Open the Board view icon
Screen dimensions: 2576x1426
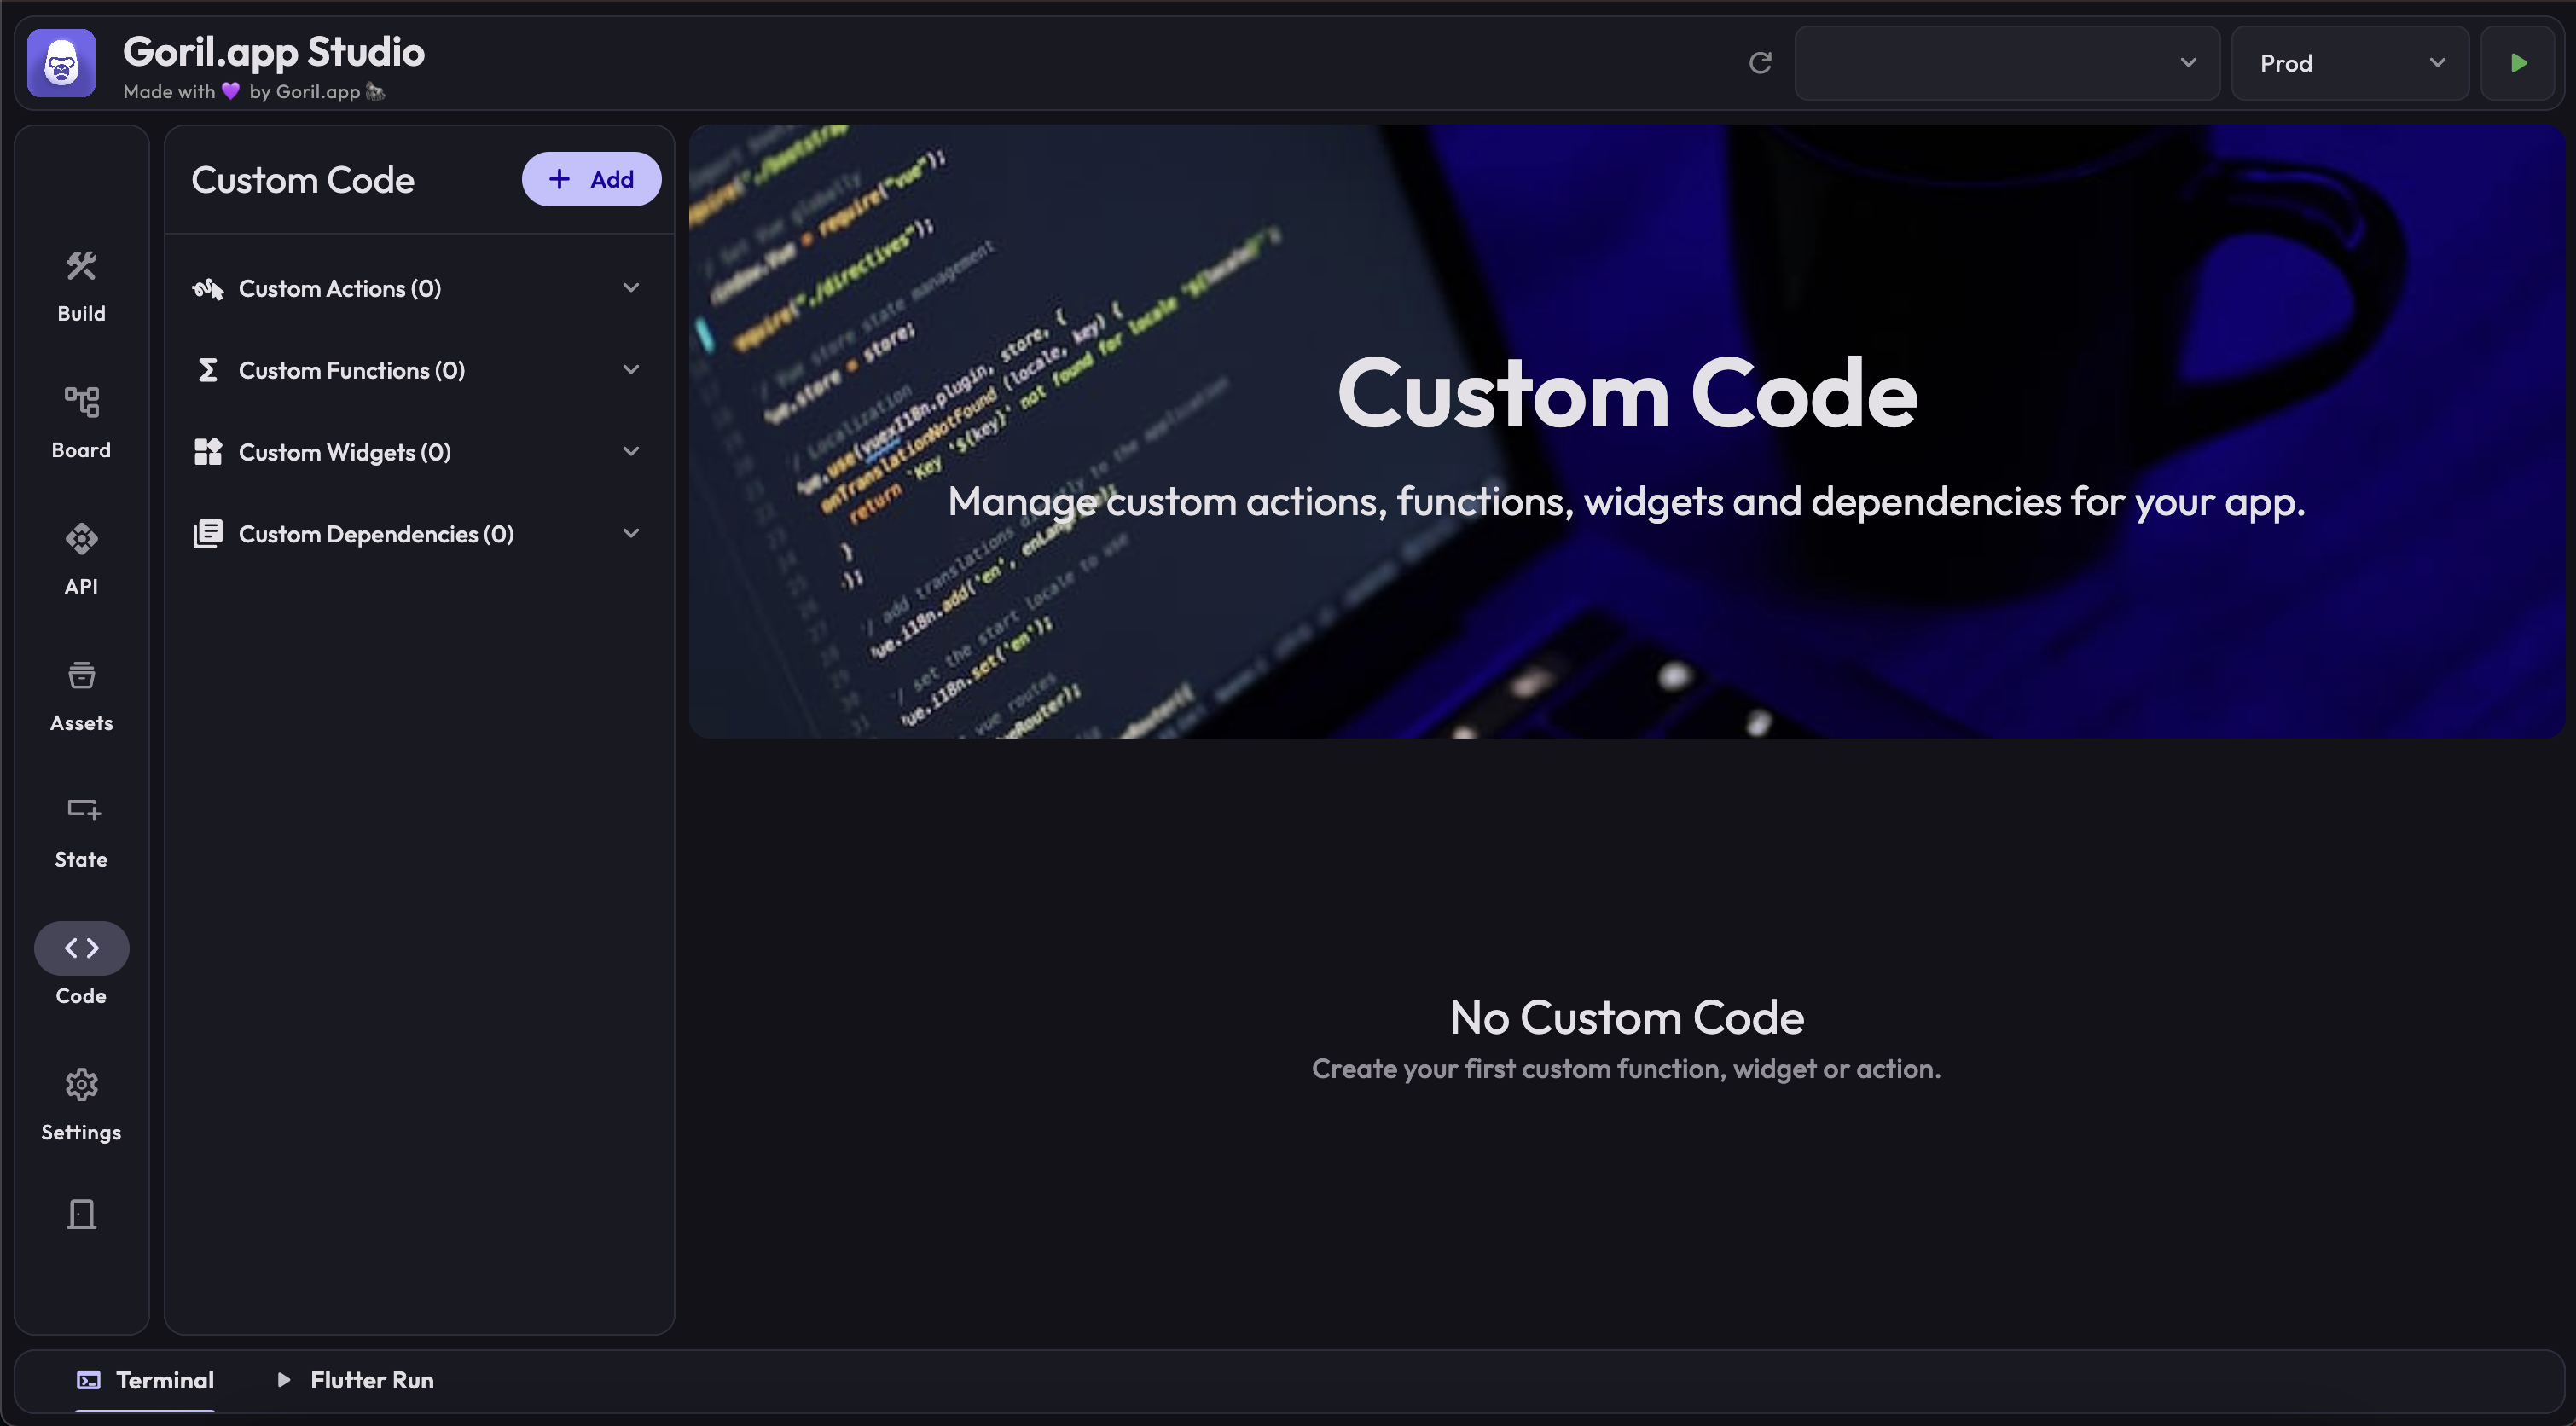[81, 421]
